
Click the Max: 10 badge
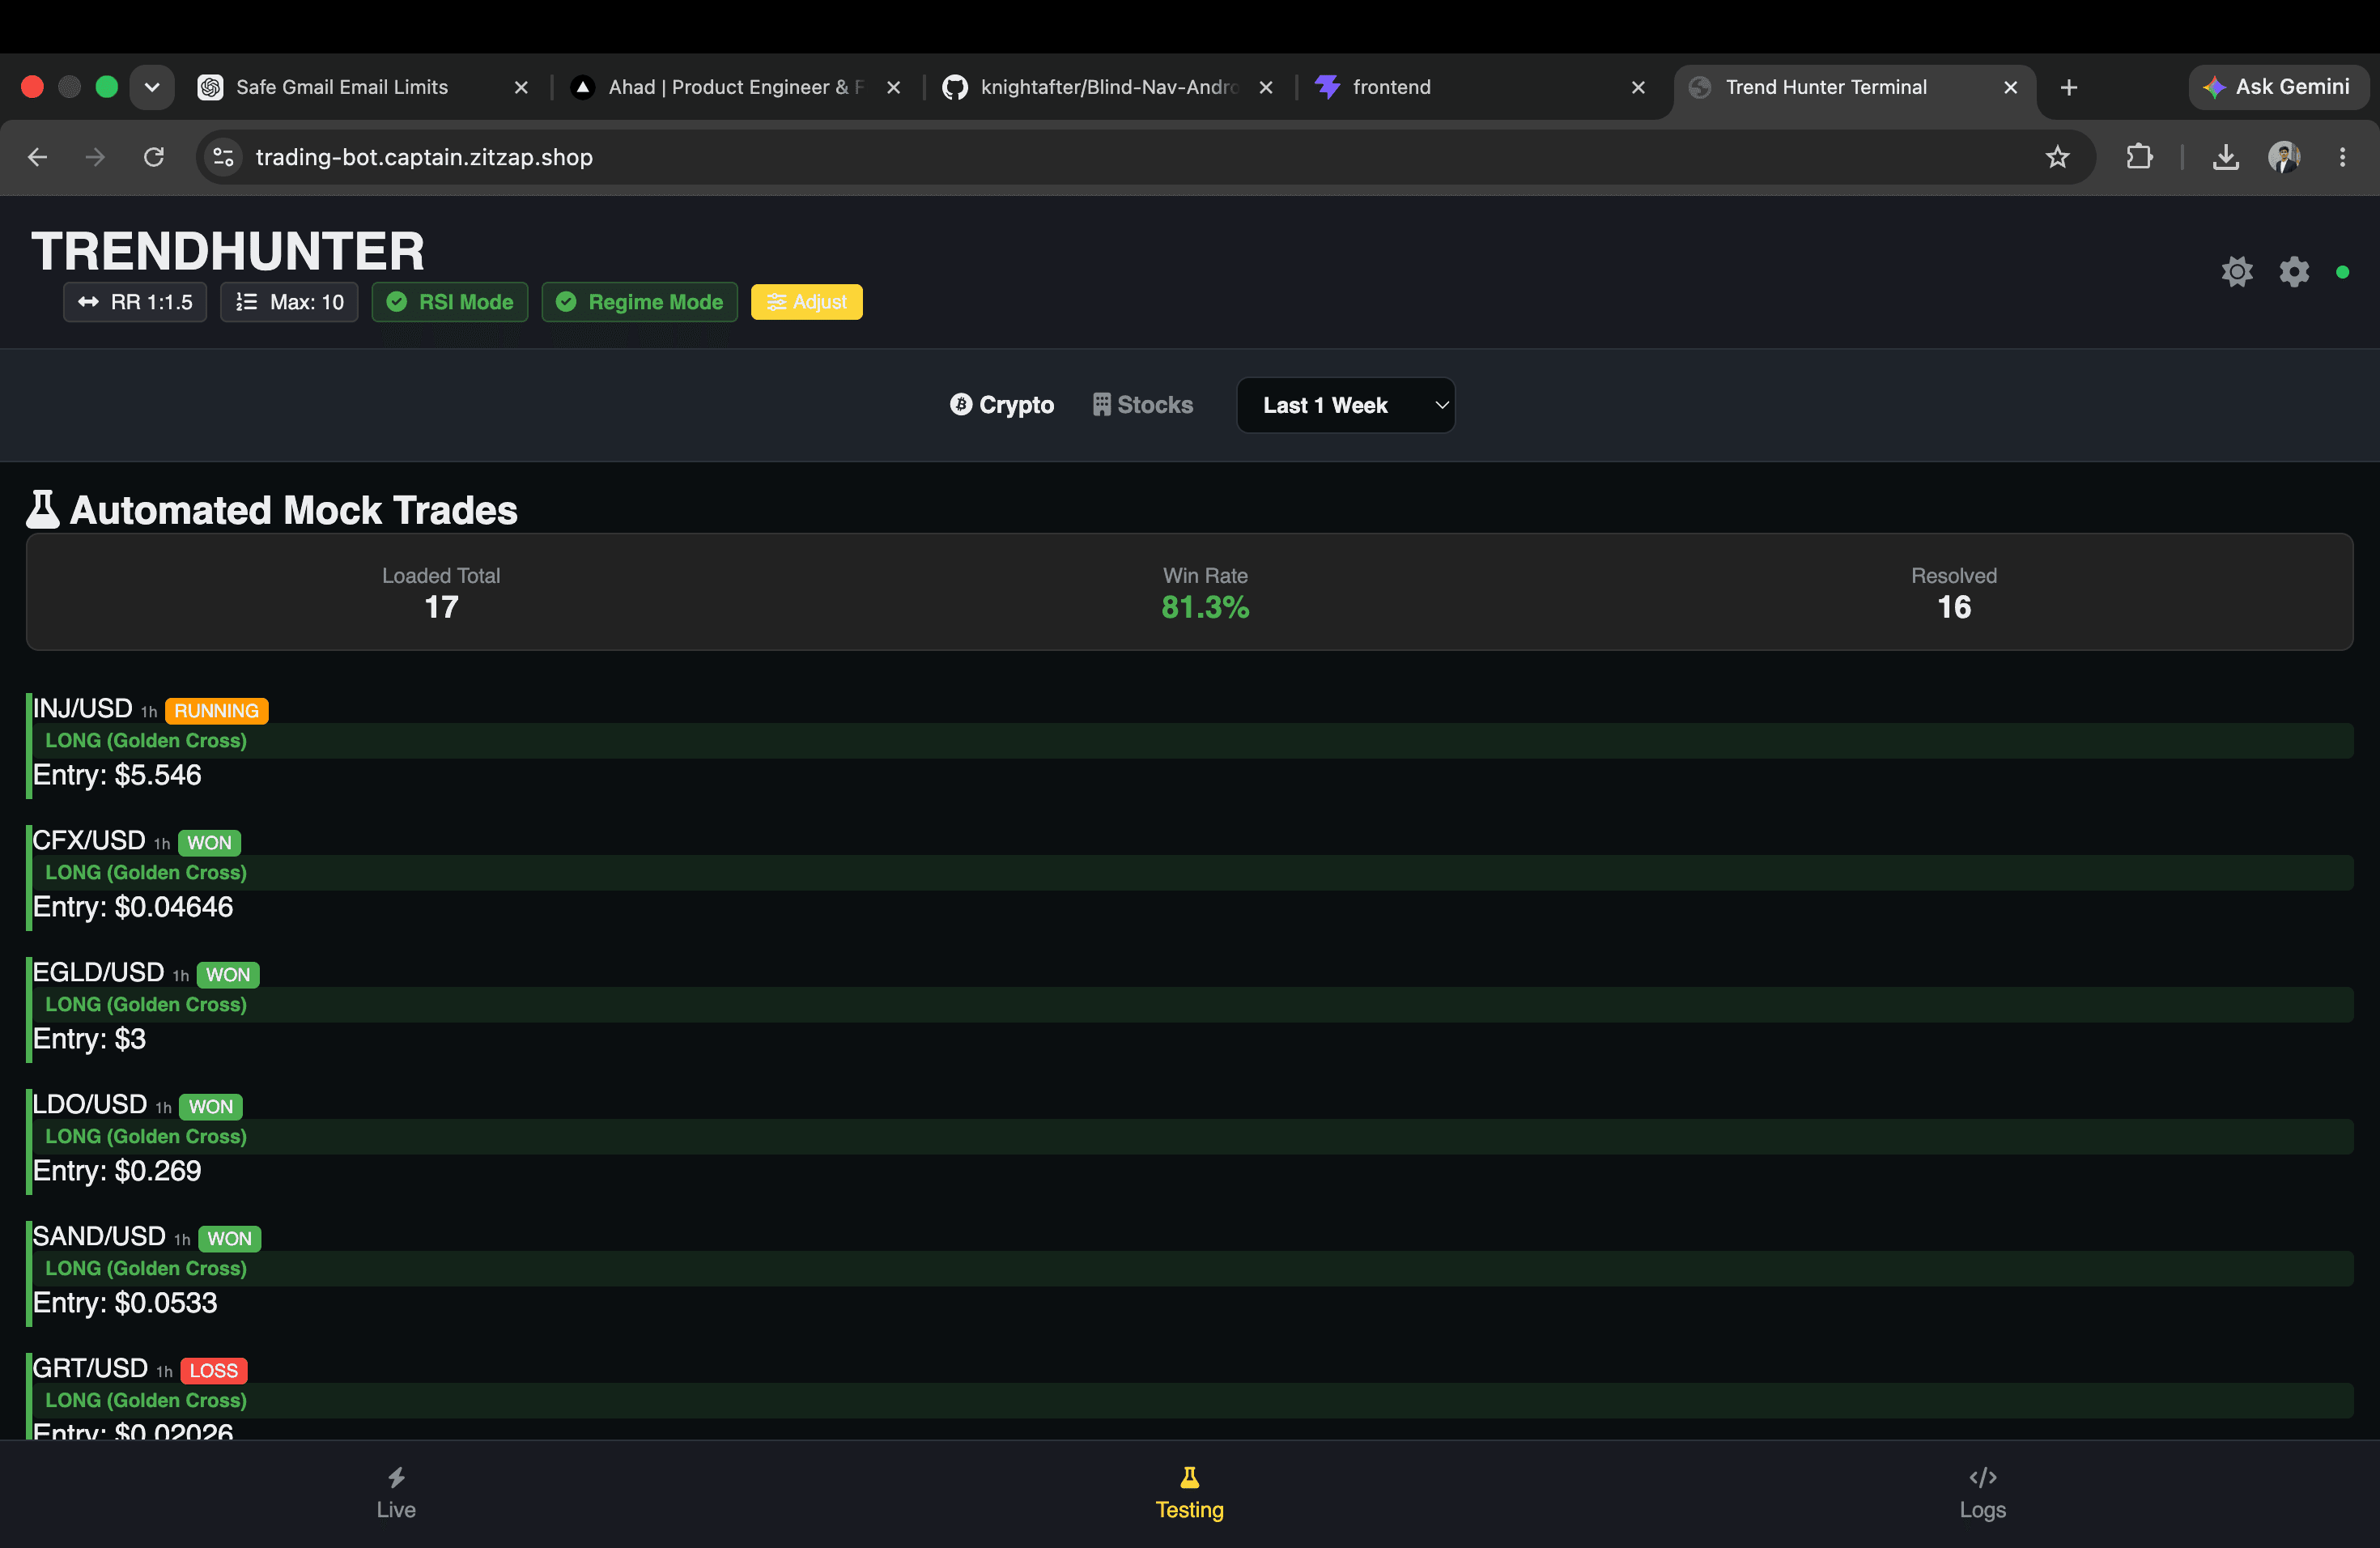pyautogui.click(x=289, y=302)
